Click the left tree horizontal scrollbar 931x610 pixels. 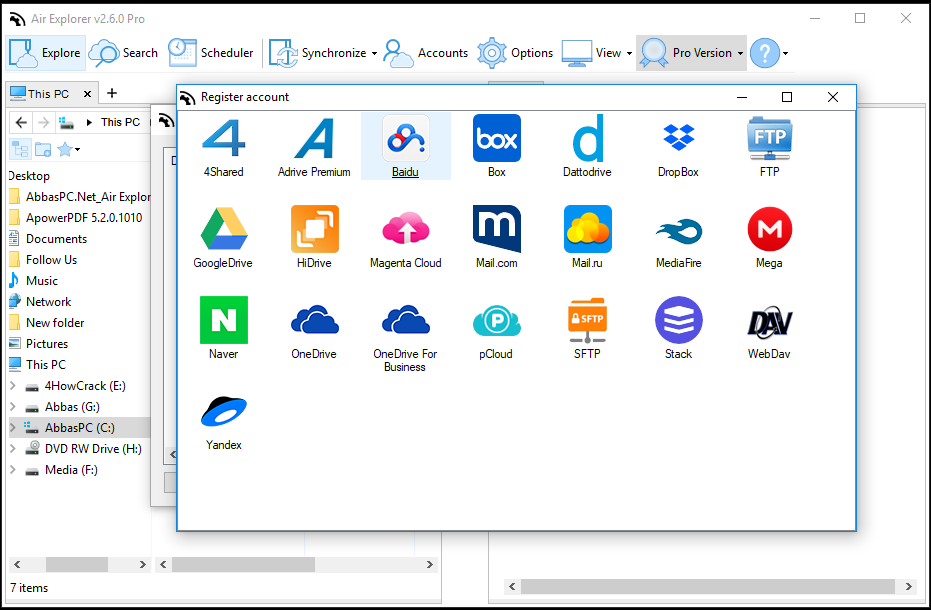click(77, 564)
